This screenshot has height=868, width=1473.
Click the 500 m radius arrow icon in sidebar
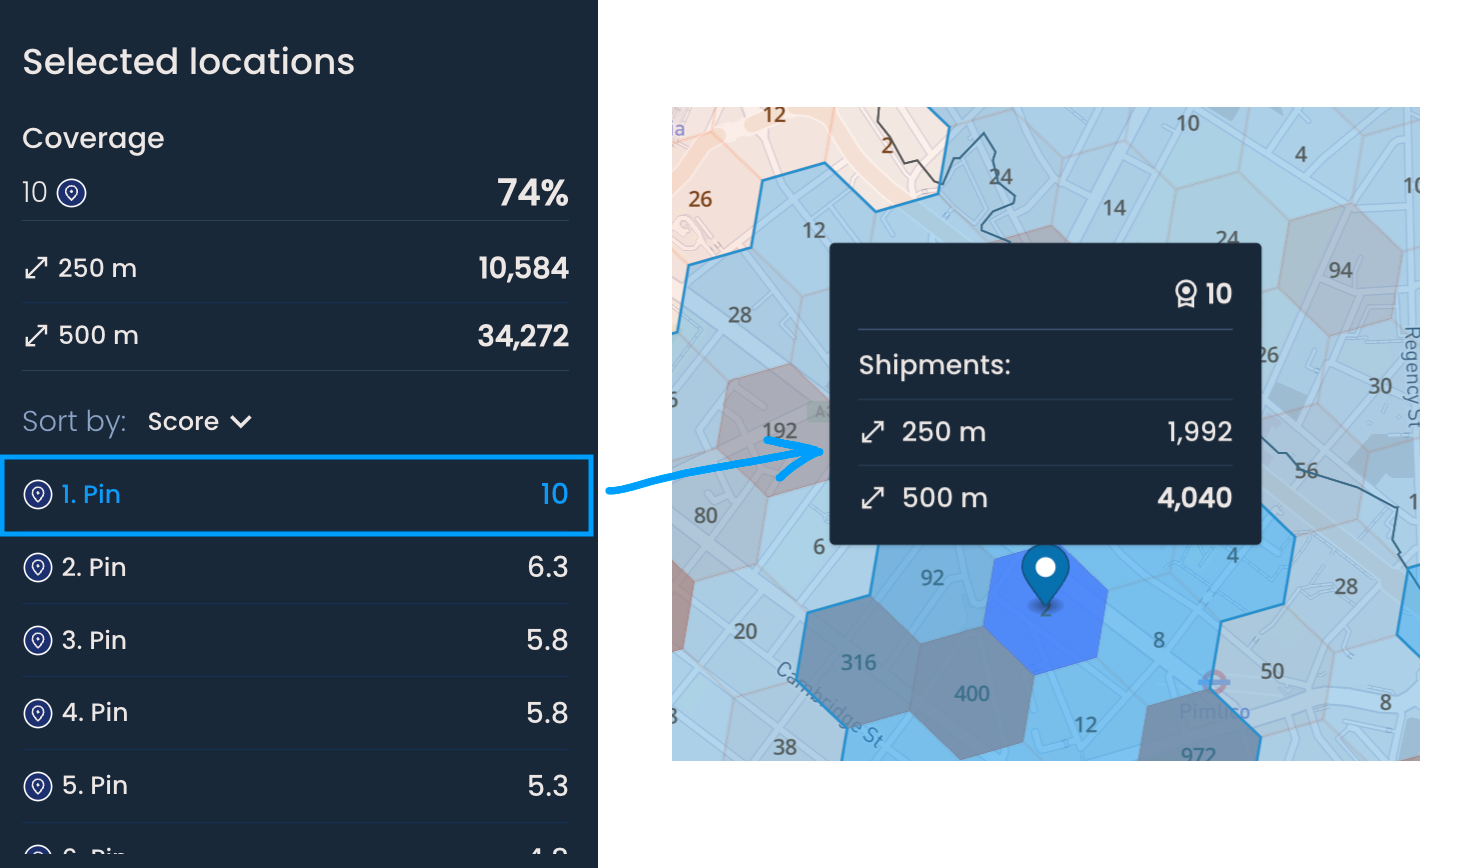[x=36, y=335]
